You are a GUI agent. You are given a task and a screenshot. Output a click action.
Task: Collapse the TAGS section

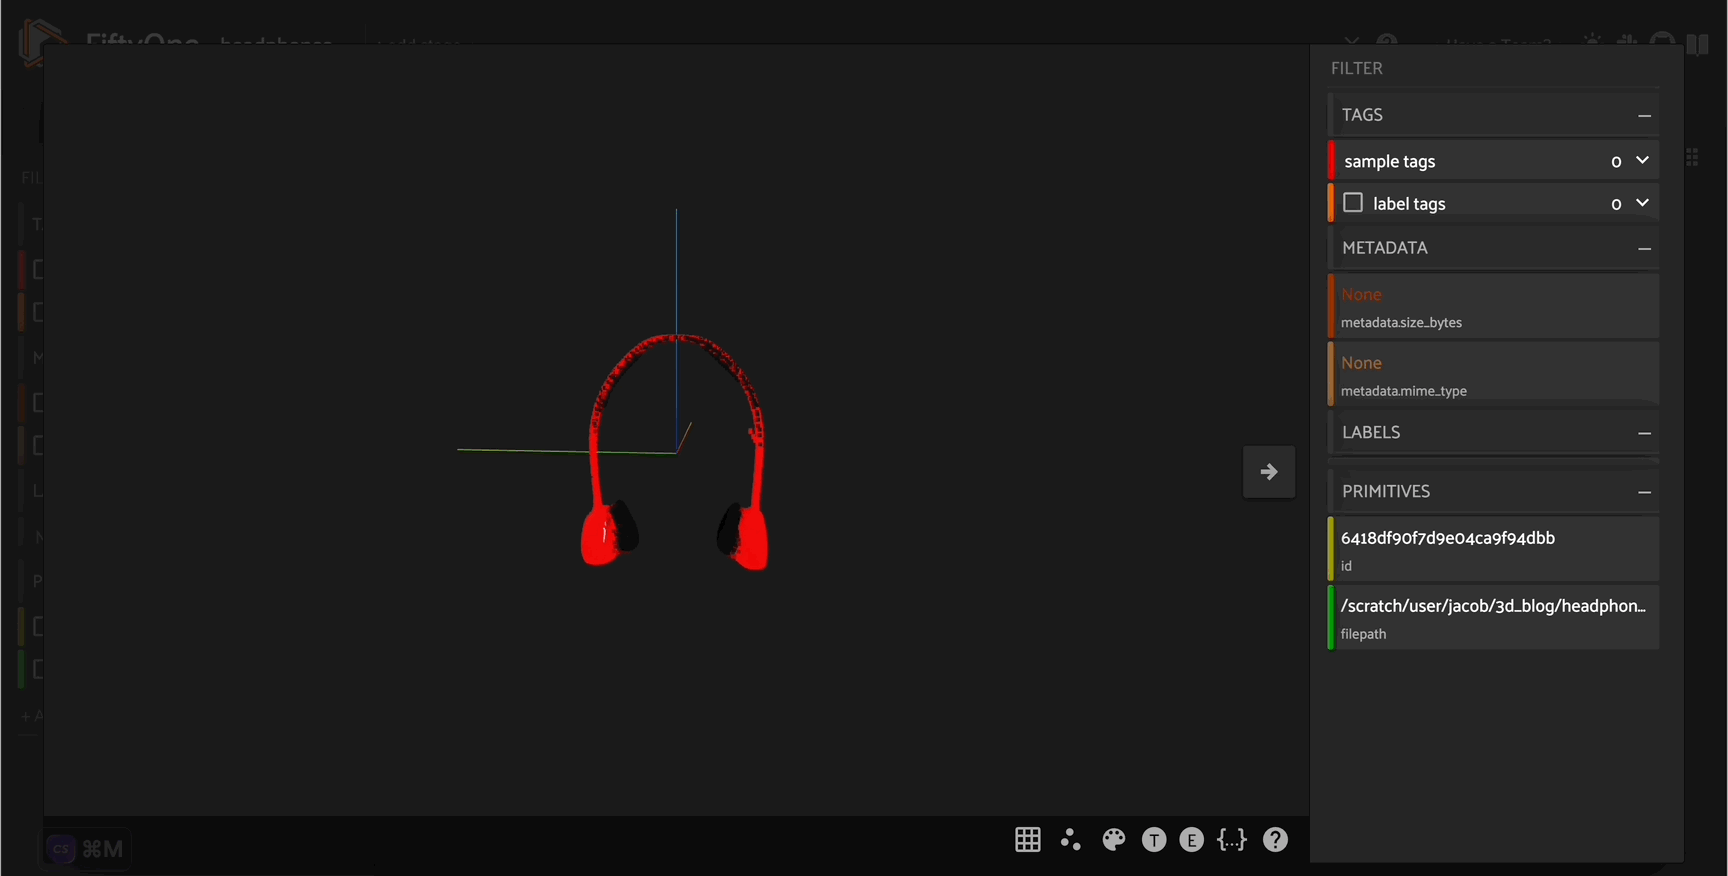click(1644, 116)
